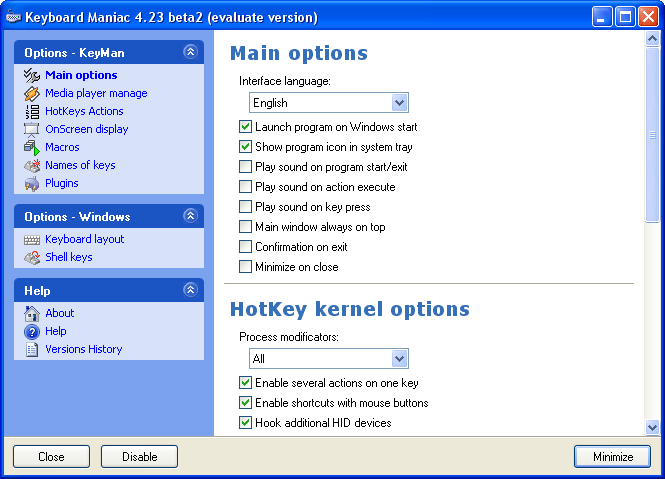Click the Help question mark icon
The image size is (665, 479).
click(32, 331)
